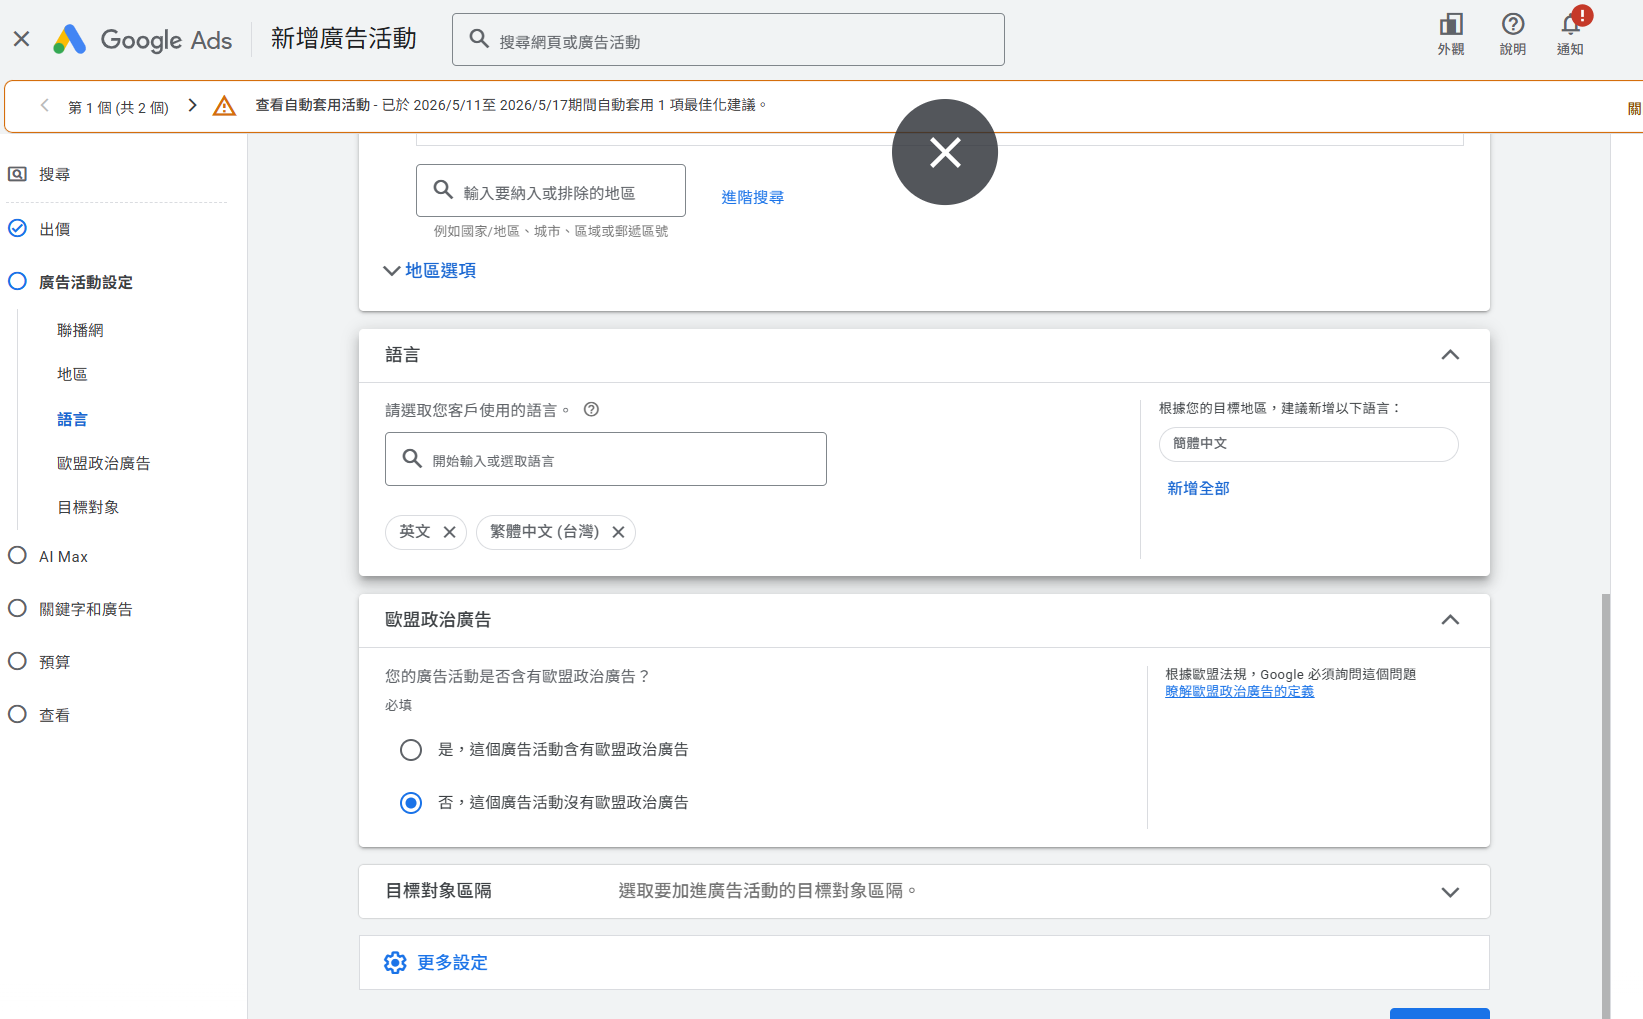Collapse the 歐盟政治廣告 panel

point(1450,620)
